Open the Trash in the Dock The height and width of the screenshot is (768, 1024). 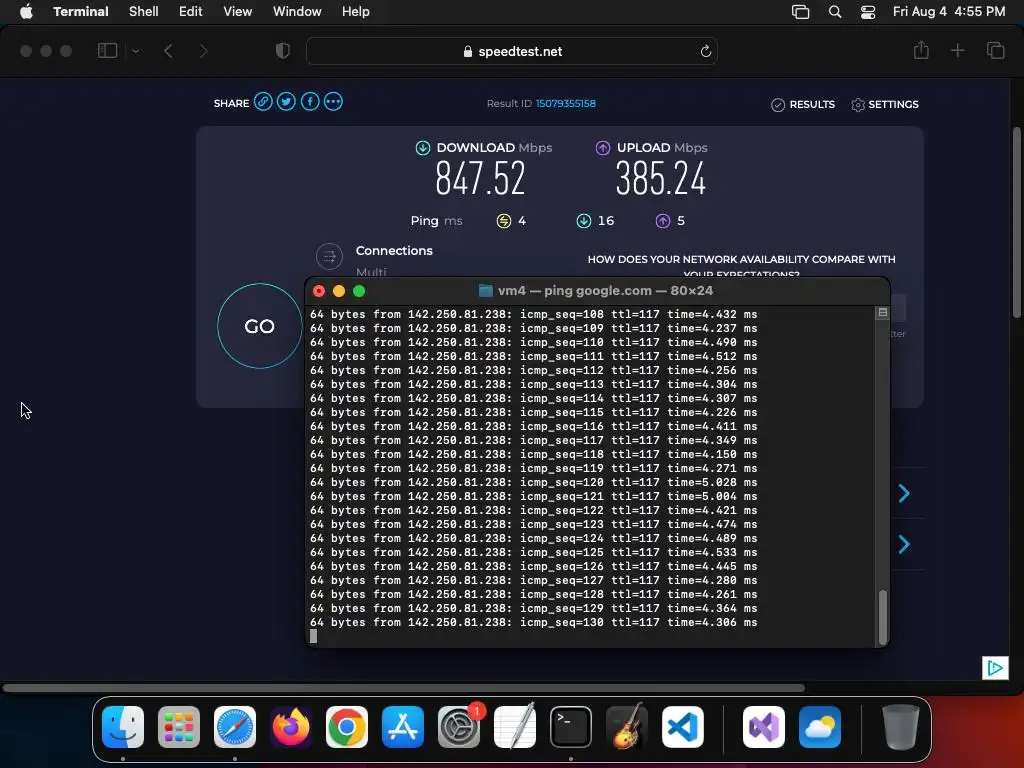coord(901,727)
